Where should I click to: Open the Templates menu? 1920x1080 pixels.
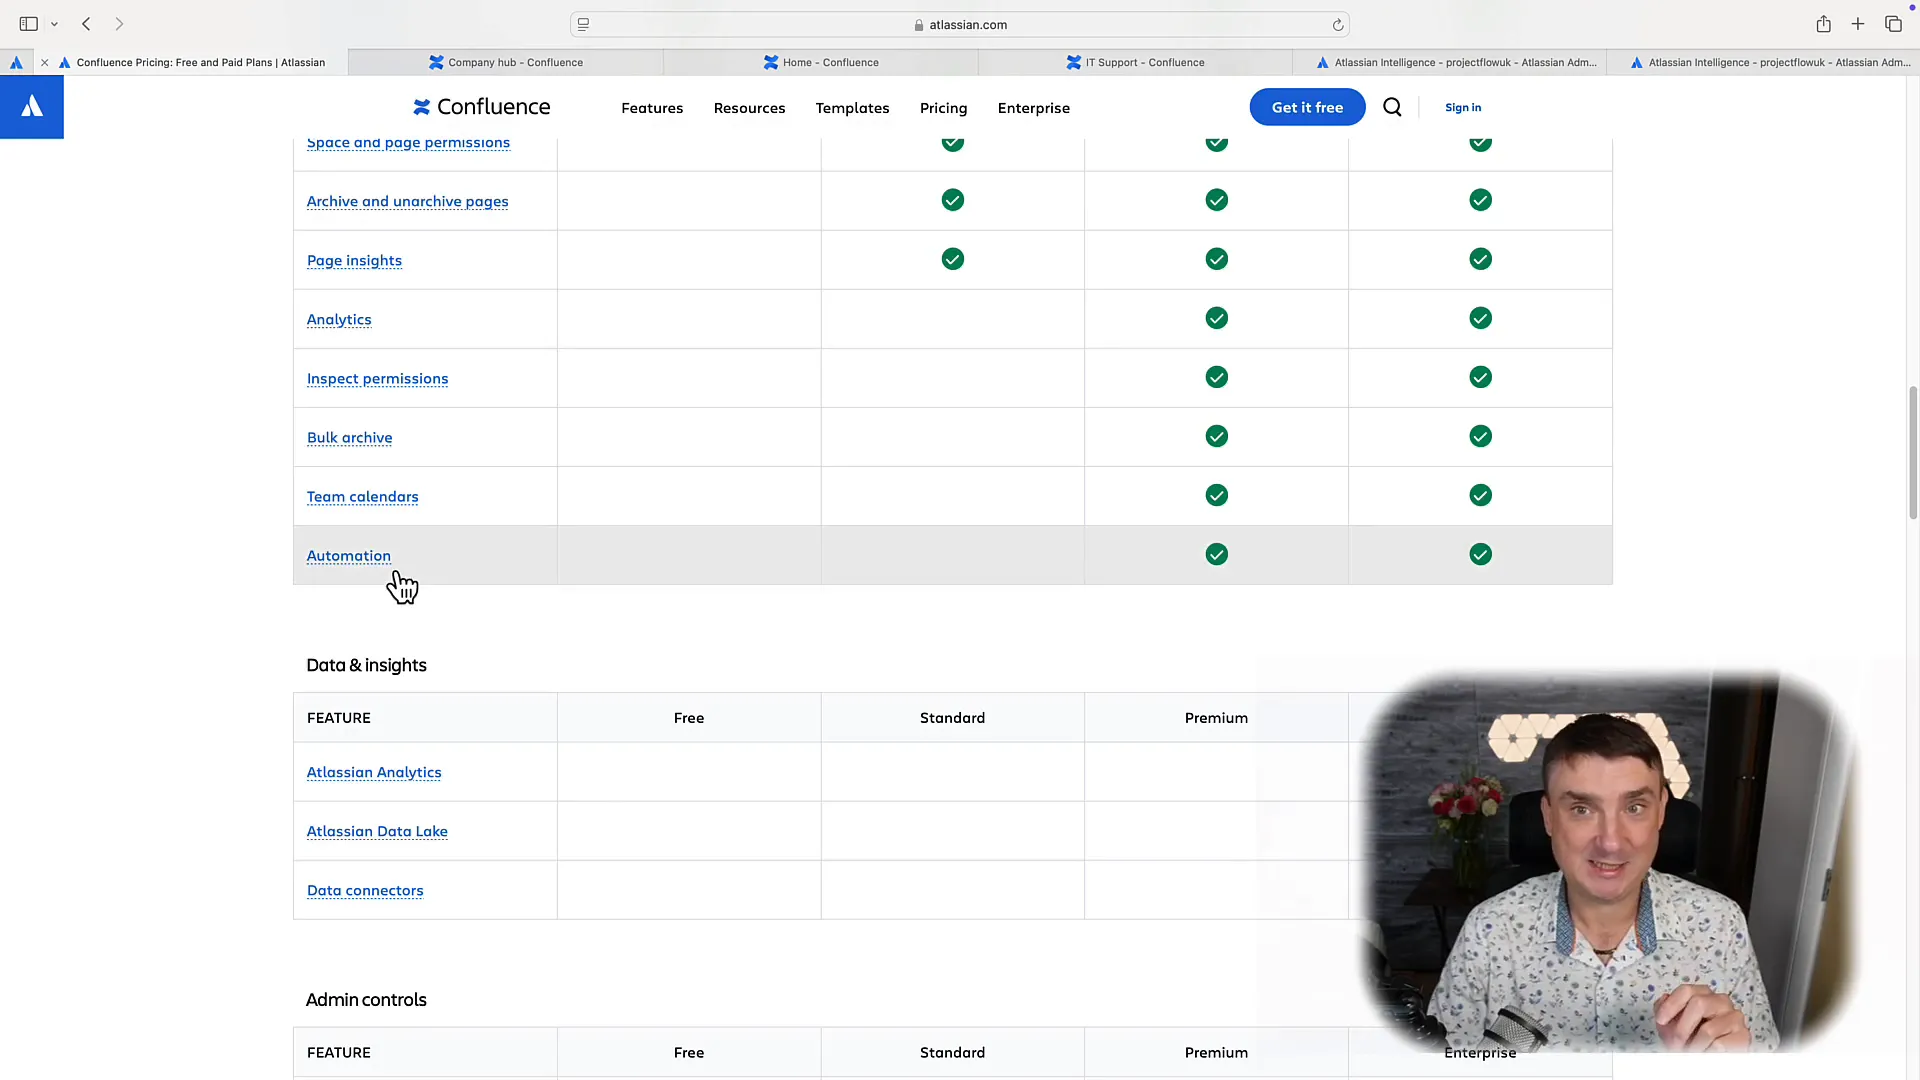coord(852,108)
